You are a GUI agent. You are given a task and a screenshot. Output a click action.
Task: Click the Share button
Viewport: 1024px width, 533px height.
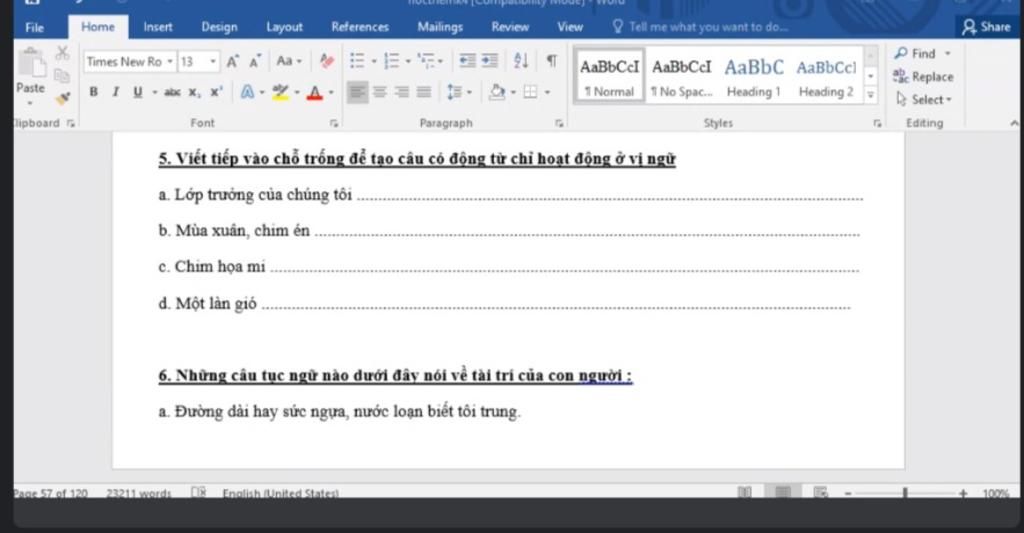coord(987,27)
